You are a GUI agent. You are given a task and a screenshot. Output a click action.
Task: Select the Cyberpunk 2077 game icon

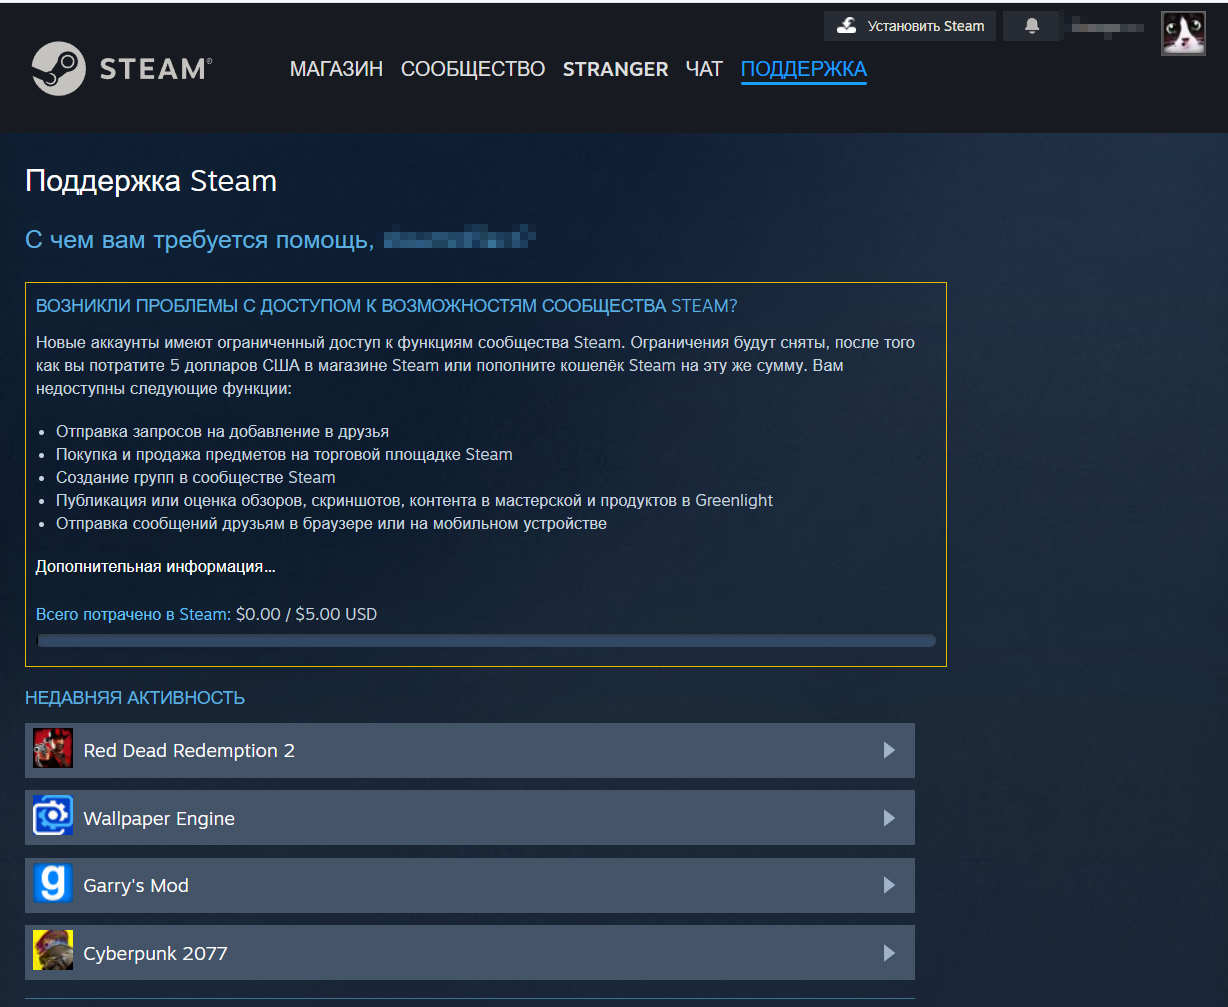[52, 952]
